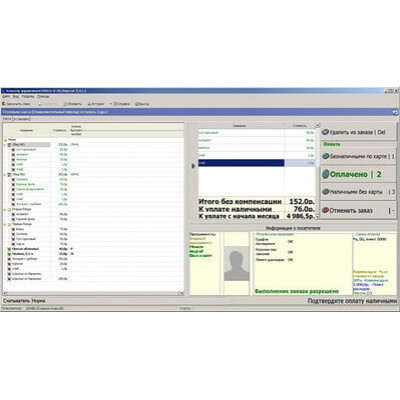
Task: Cancel the order with Отменить заказ
Action: click(359, 210)
